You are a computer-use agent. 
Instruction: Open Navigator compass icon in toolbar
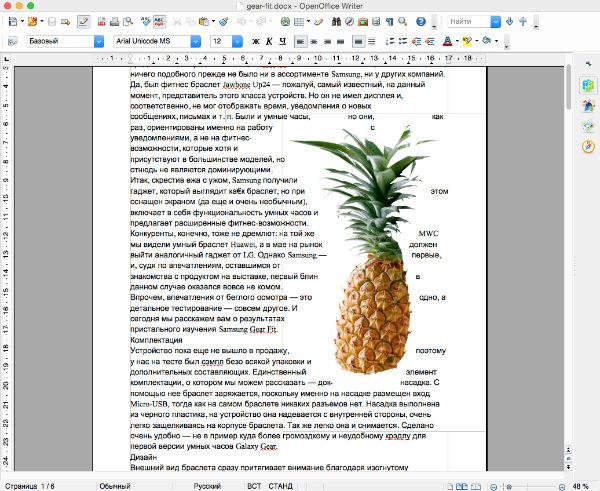349,21
